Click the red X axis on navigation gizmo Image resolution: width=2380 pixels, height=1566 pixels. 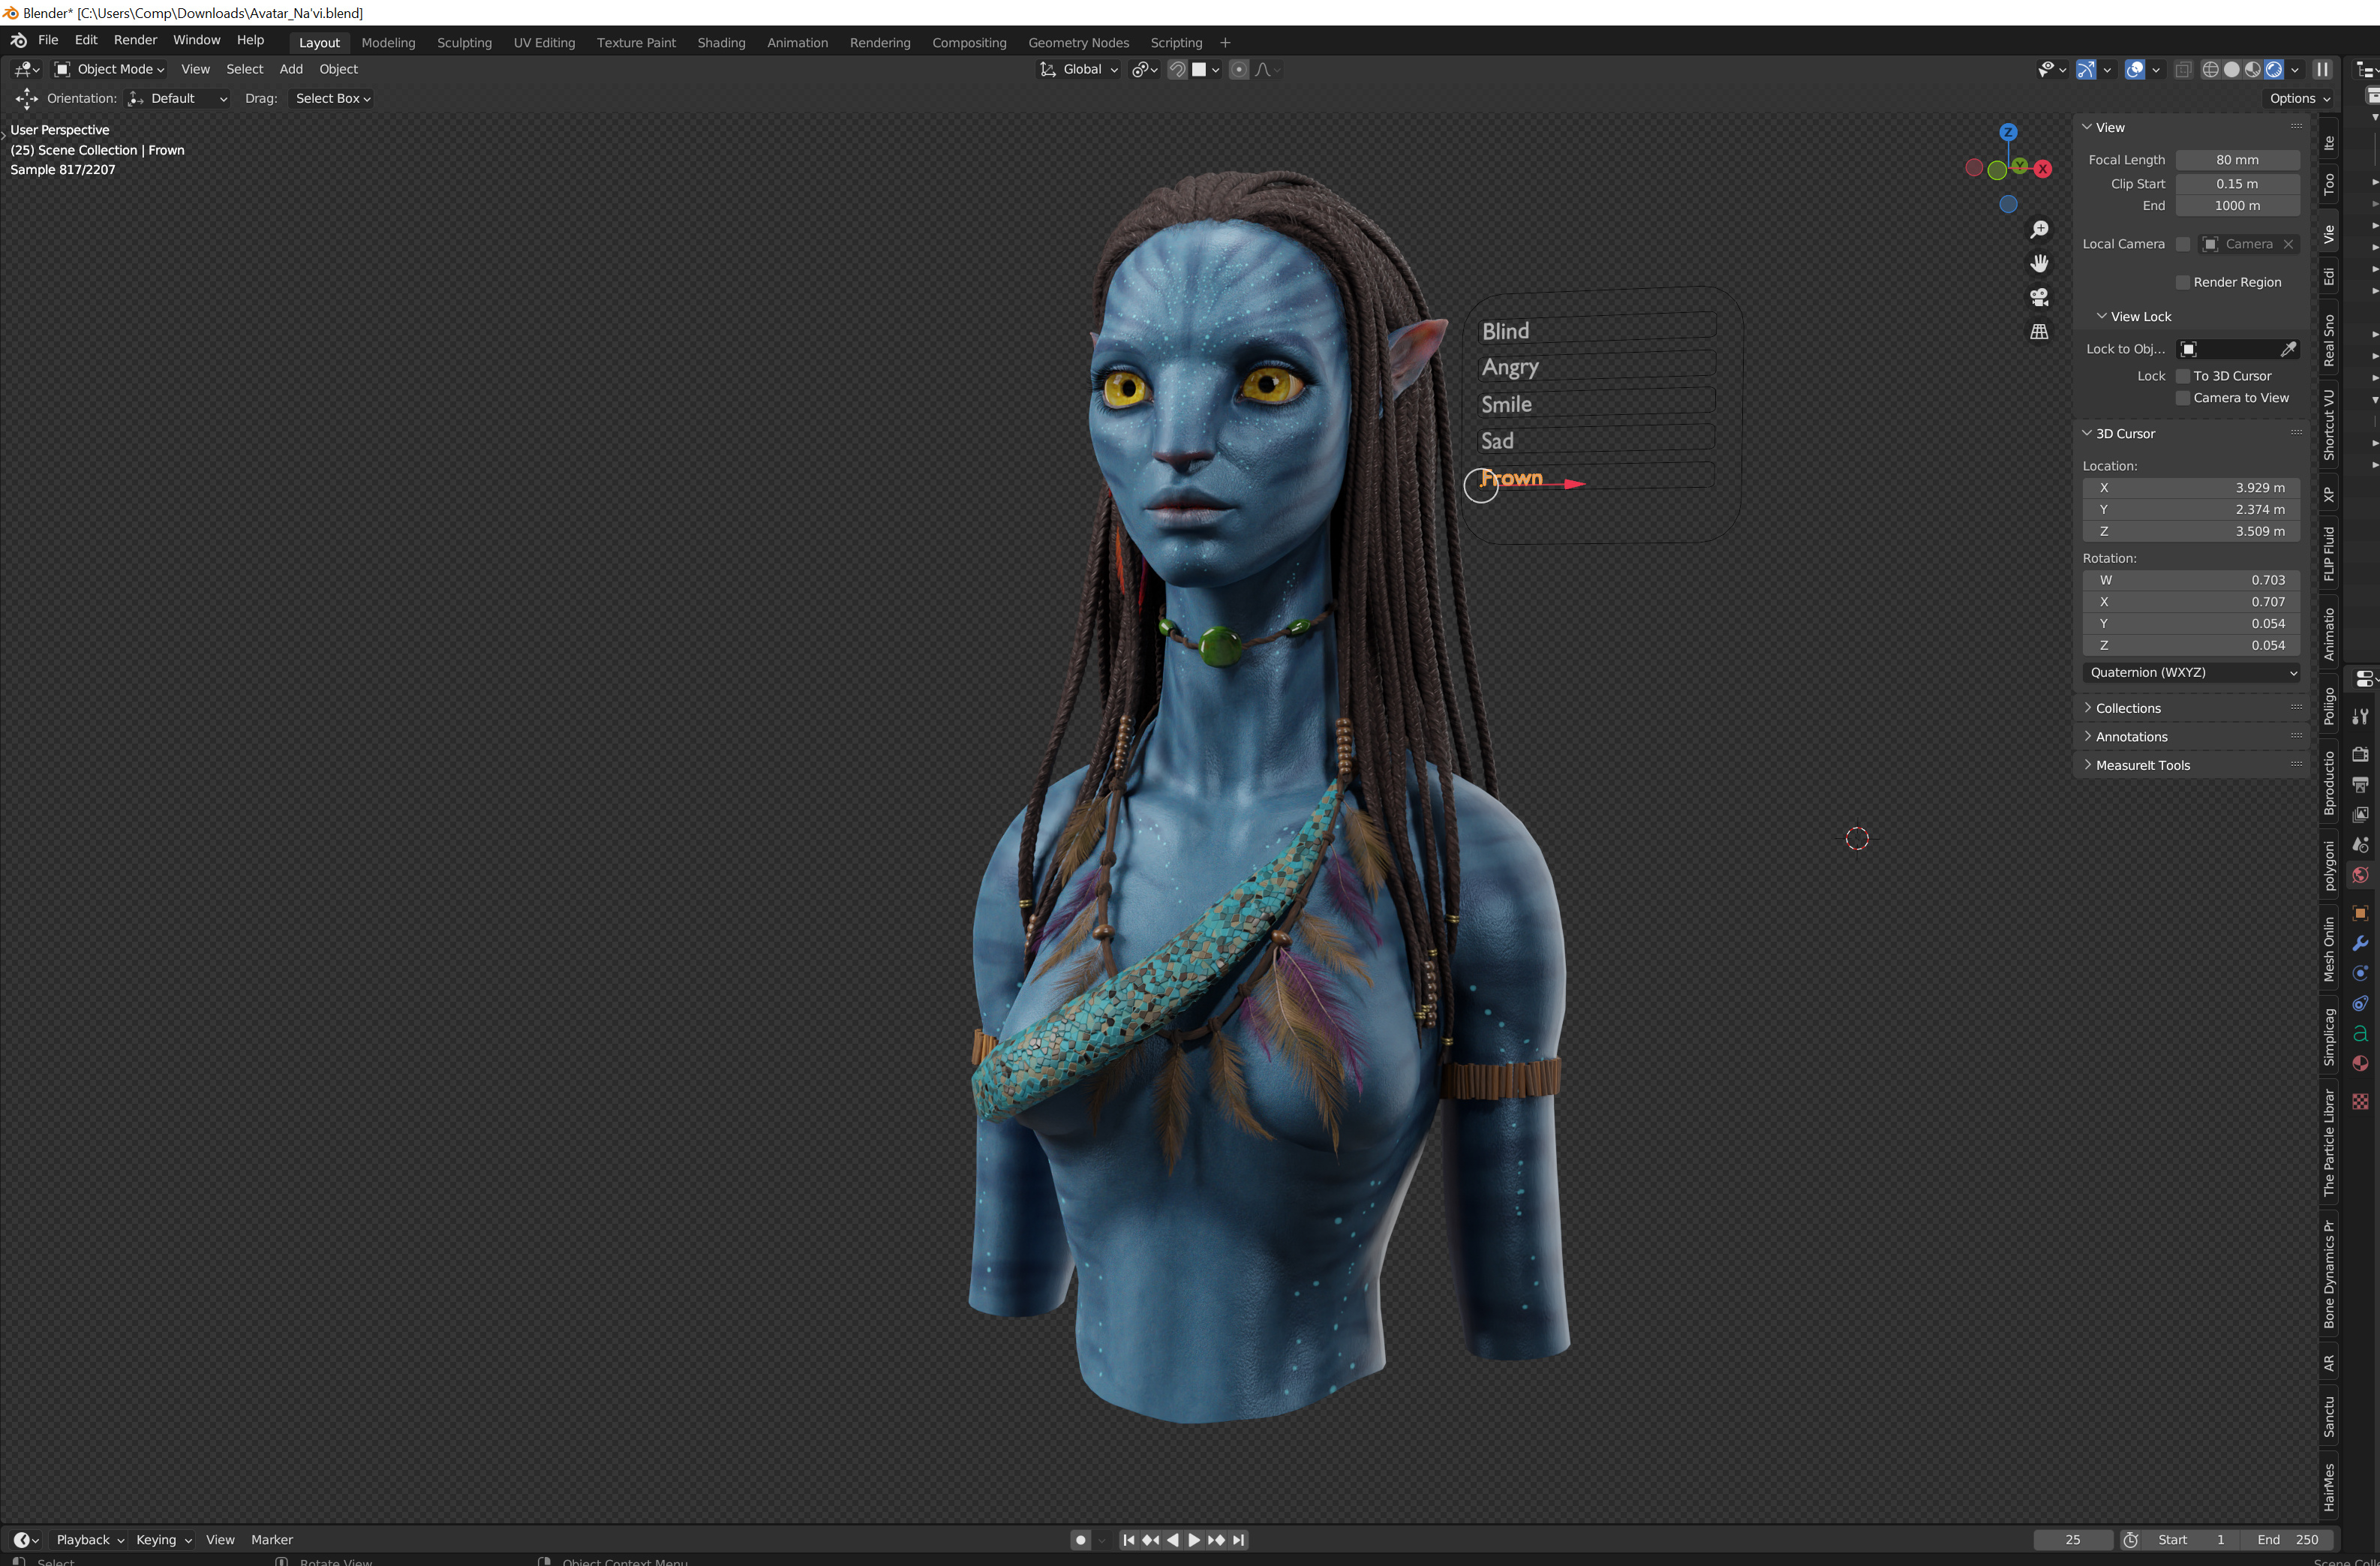coord(2043,169)
